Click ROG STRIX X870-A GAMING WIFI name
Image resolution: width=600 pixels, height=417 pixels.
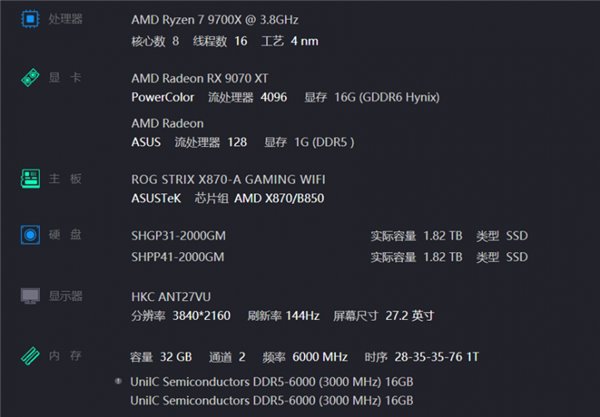pyautogui.click(x=228, y=179)
